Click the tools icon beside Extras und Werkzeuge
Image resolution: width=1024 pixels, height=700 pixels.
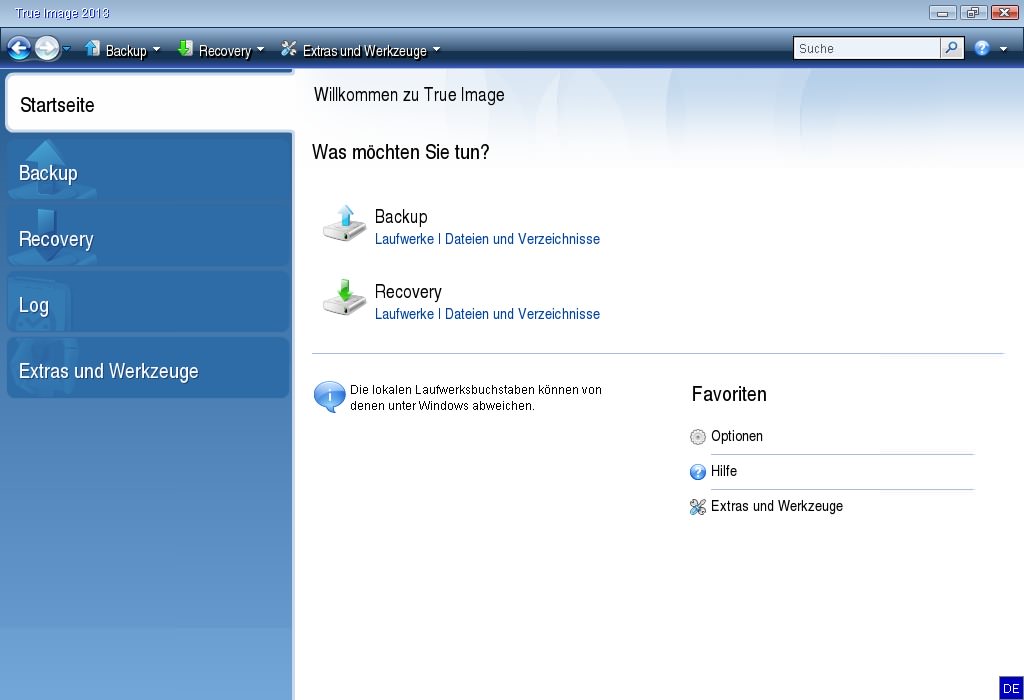coord(697,507)
